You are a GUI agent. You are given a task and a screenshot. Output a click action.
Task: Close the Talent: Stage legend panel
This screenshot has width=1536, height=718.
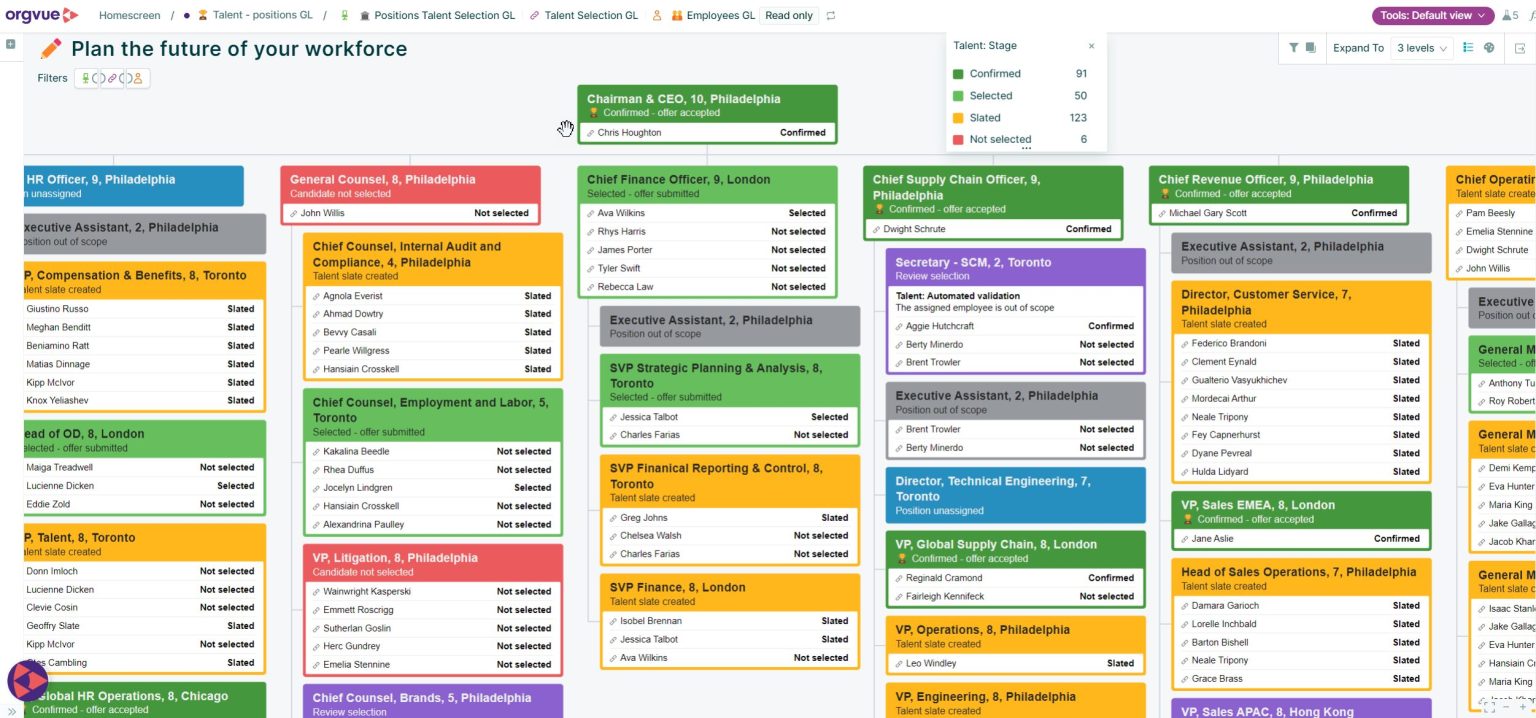pos(1091,46)
